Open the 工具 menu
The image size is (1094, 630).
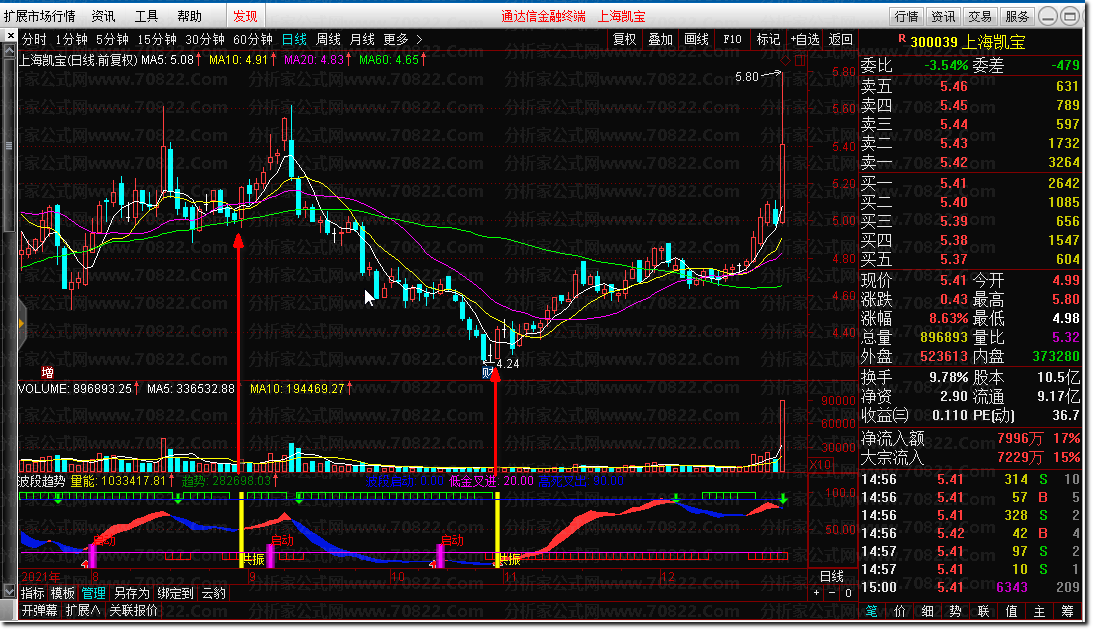(x=147, y=15)
